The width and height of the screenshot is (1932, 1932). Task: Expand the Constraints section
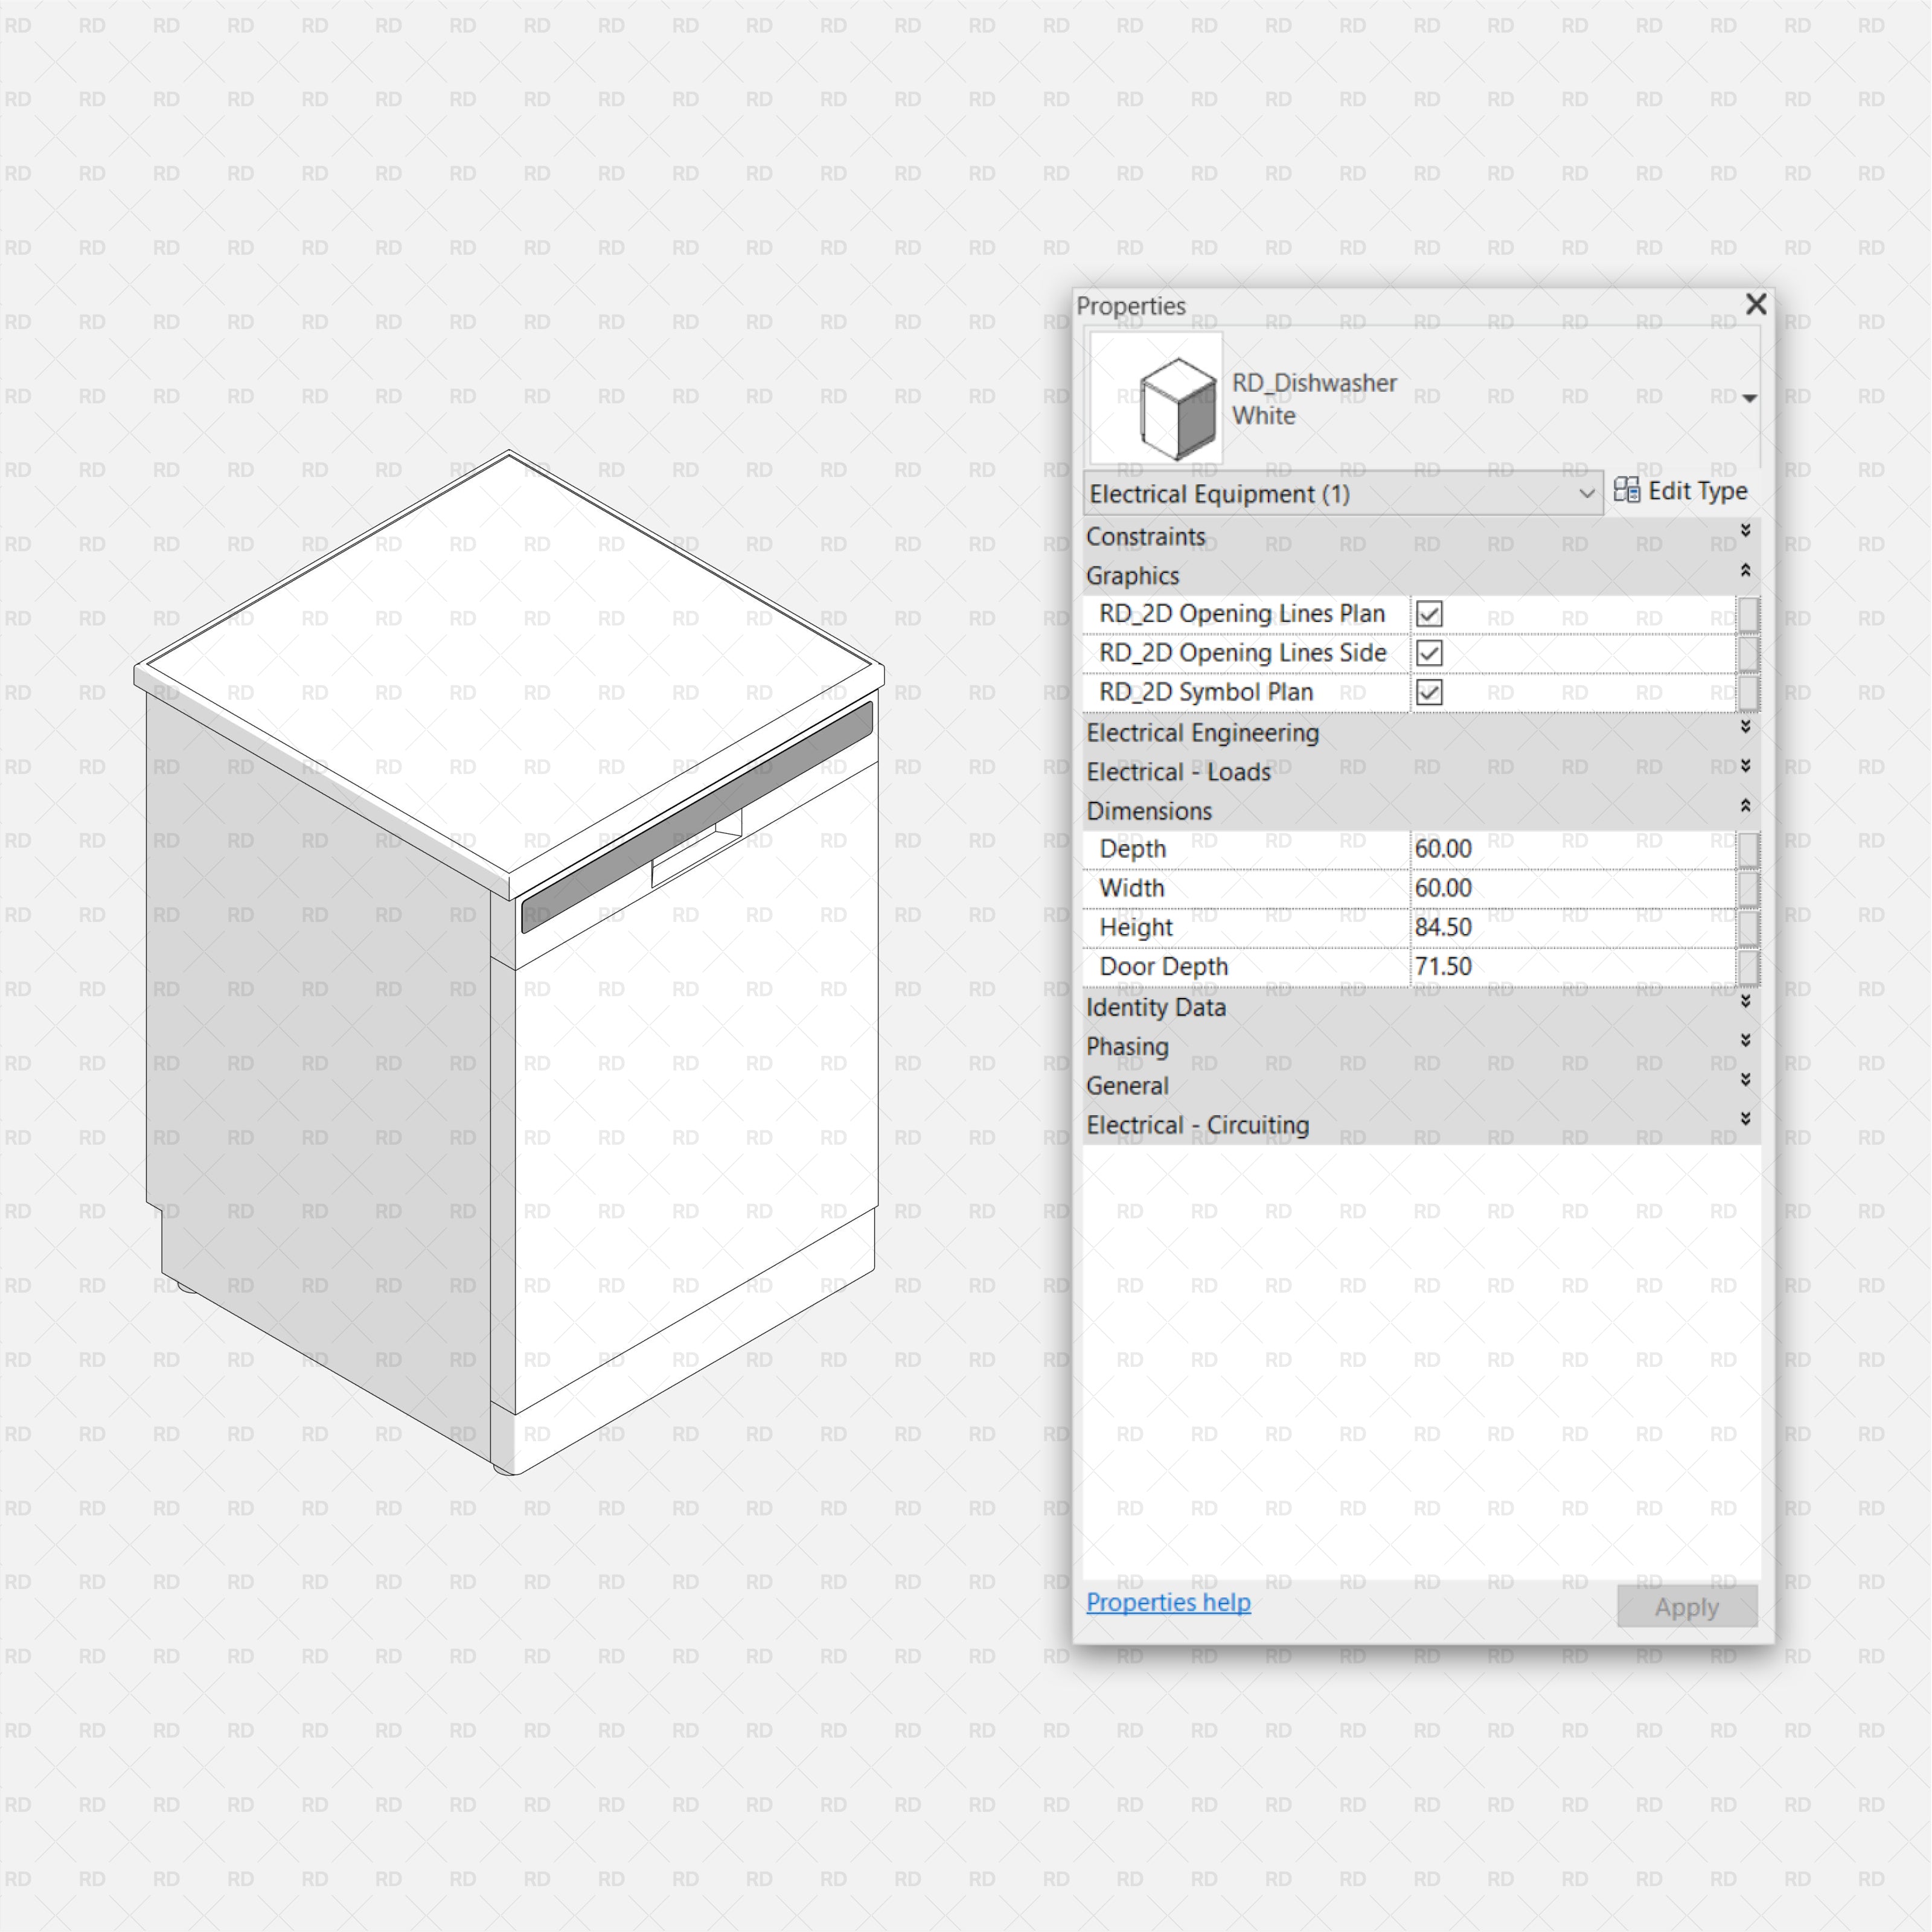click(x=1745, y=531)
